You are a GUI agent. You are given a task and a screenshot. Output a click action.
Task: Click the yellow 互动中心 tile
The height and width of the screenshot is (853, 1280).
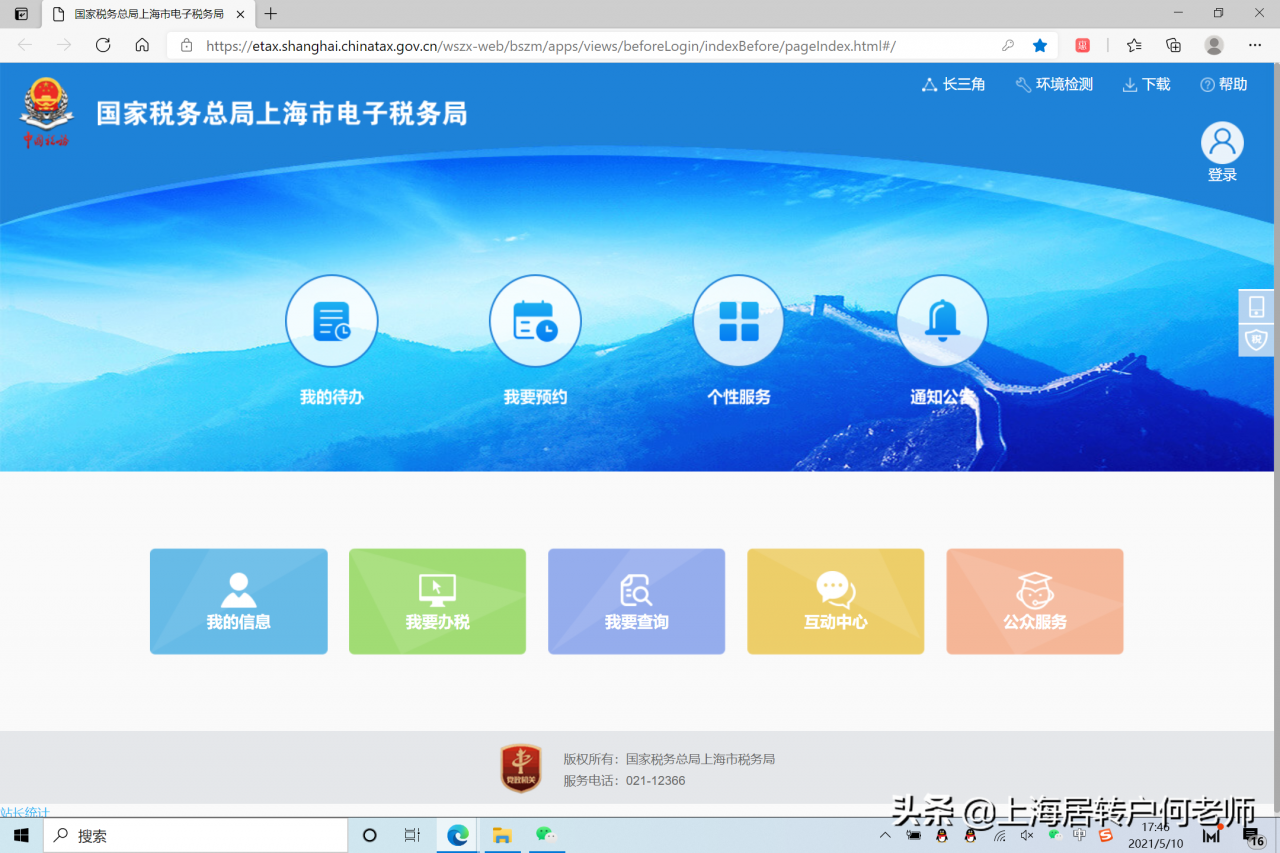(x=835, y=601)
